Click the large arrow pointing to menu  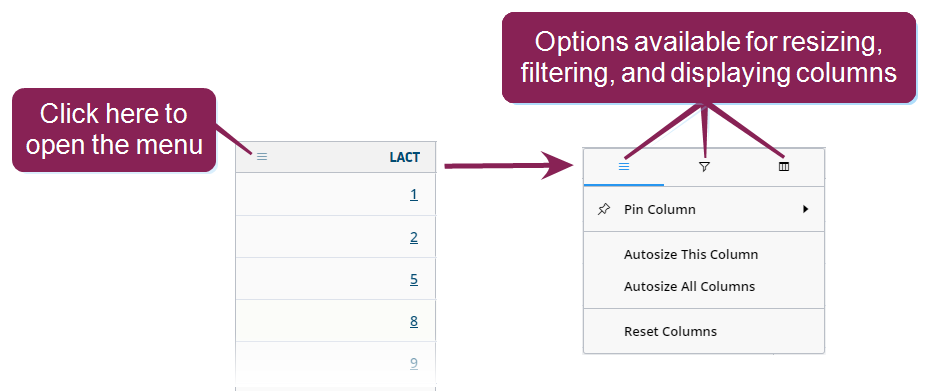pos(507,165)
